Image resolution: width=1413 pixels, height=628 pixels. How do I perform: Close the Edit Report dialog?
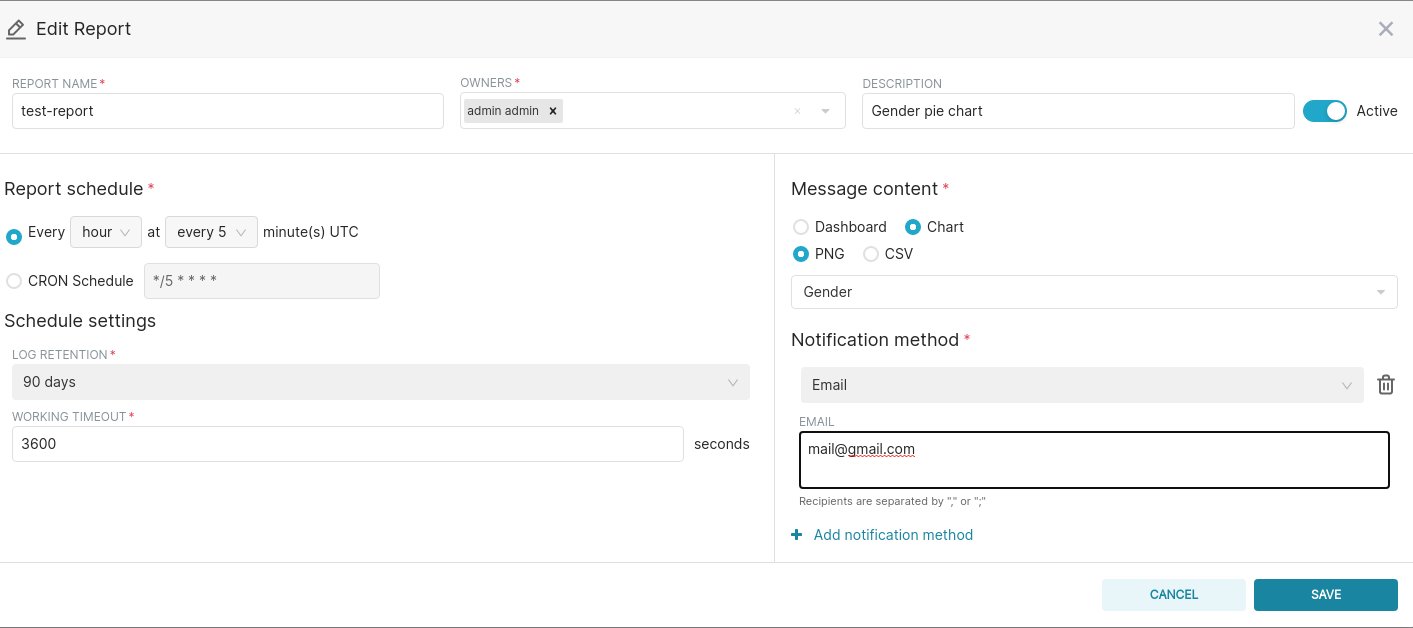click(x=1386, y=29)
